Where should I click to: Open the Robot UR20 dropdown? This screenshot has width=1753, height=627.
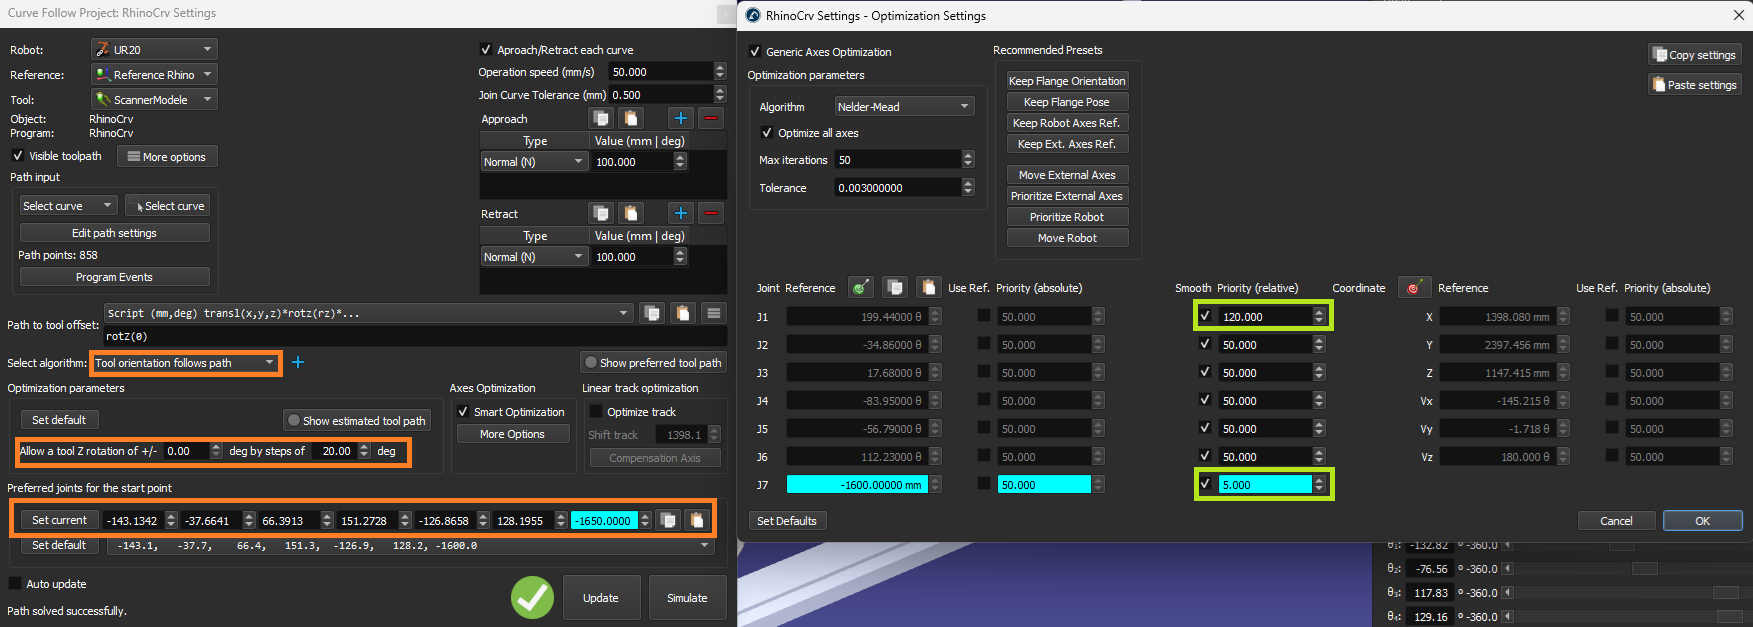[154, 49]
